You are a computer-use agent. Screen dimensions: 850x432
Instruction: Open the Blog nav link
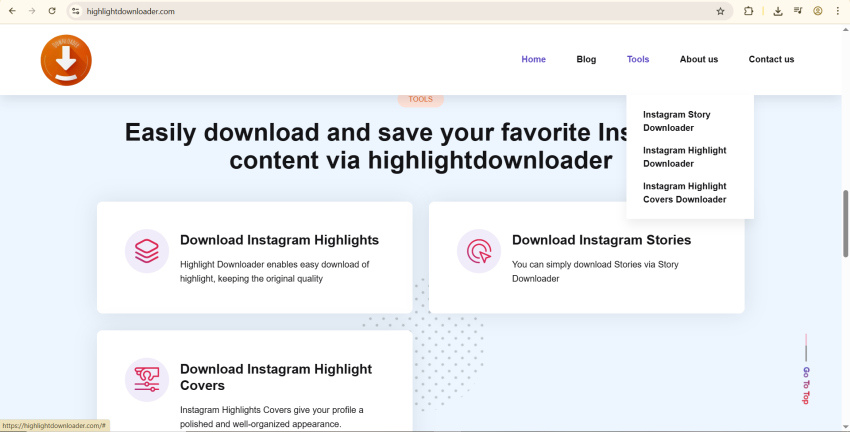pyautogui.click(x=586, y=59)
